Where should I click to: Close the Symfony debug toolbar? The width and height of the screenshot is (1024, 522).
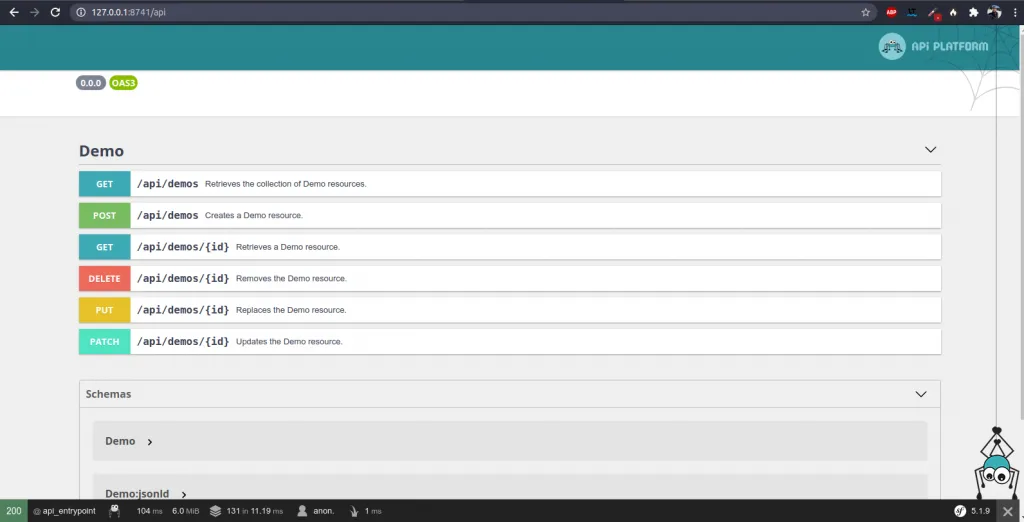coord(1008,511)
